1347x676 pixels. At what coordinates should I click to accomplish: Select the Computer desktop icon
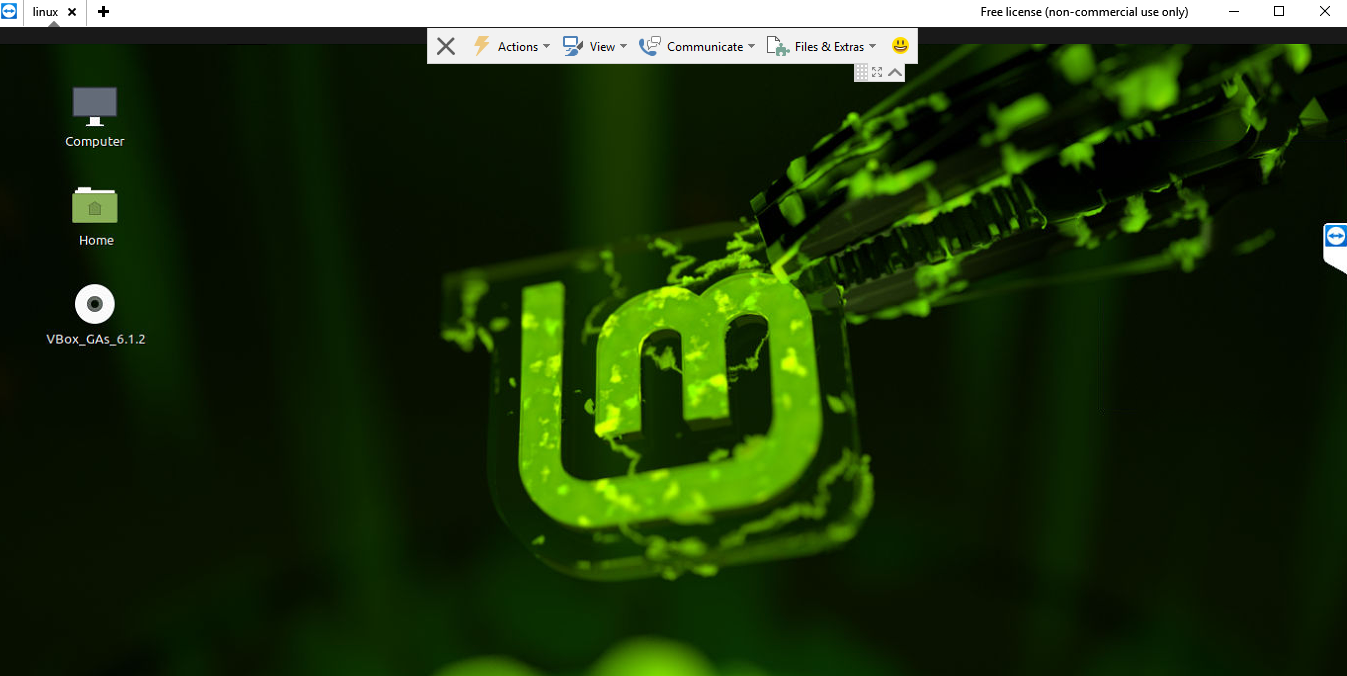pyautogui.click(x=95, y=118)
